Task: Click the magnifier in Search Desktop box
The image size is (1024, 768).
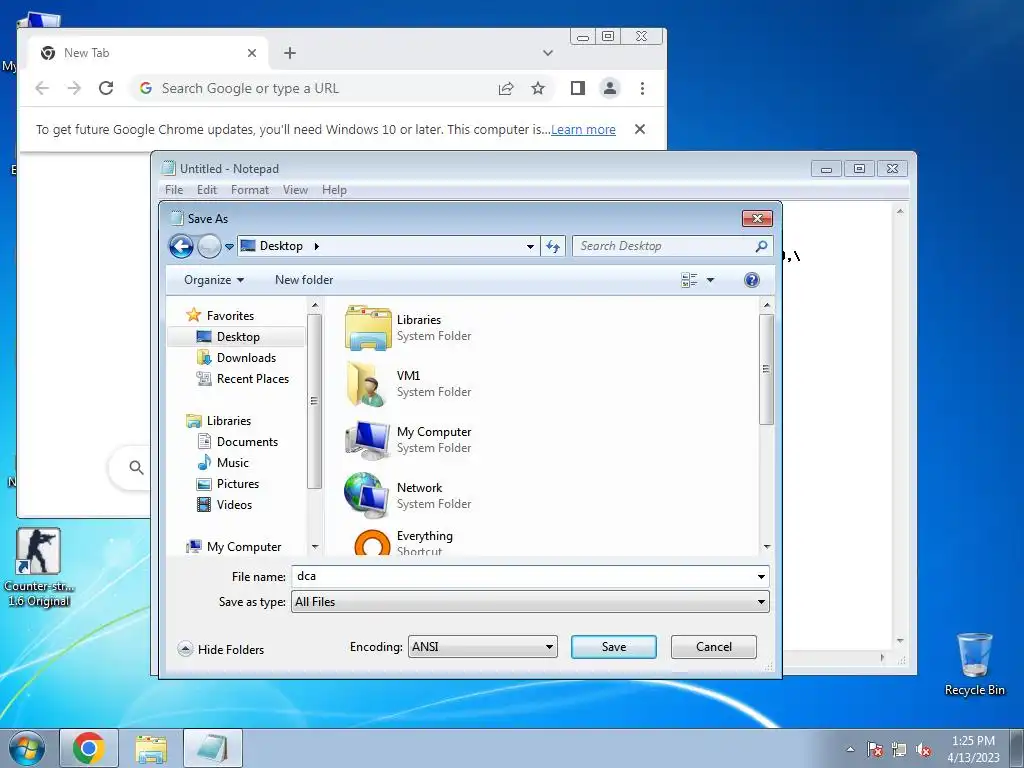Action: 761,246
